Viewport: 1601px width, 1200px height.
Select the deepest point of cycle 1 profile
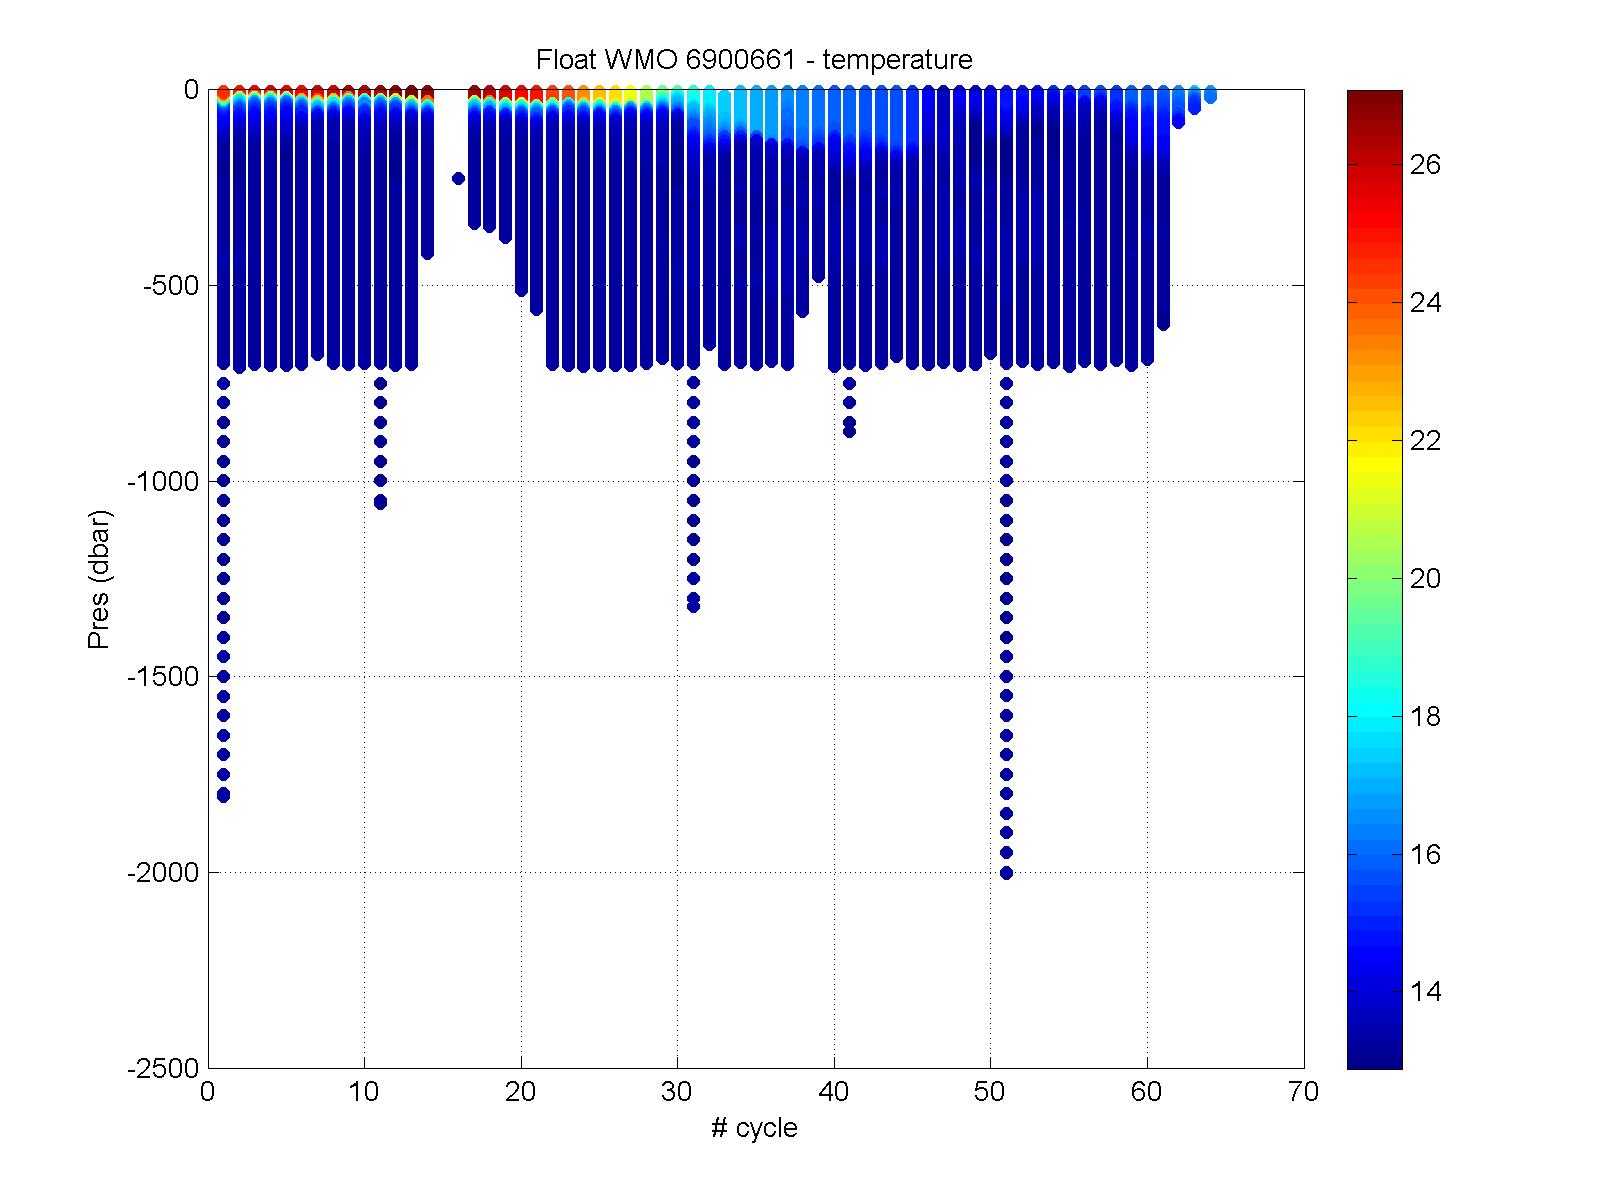click(223, 795)
